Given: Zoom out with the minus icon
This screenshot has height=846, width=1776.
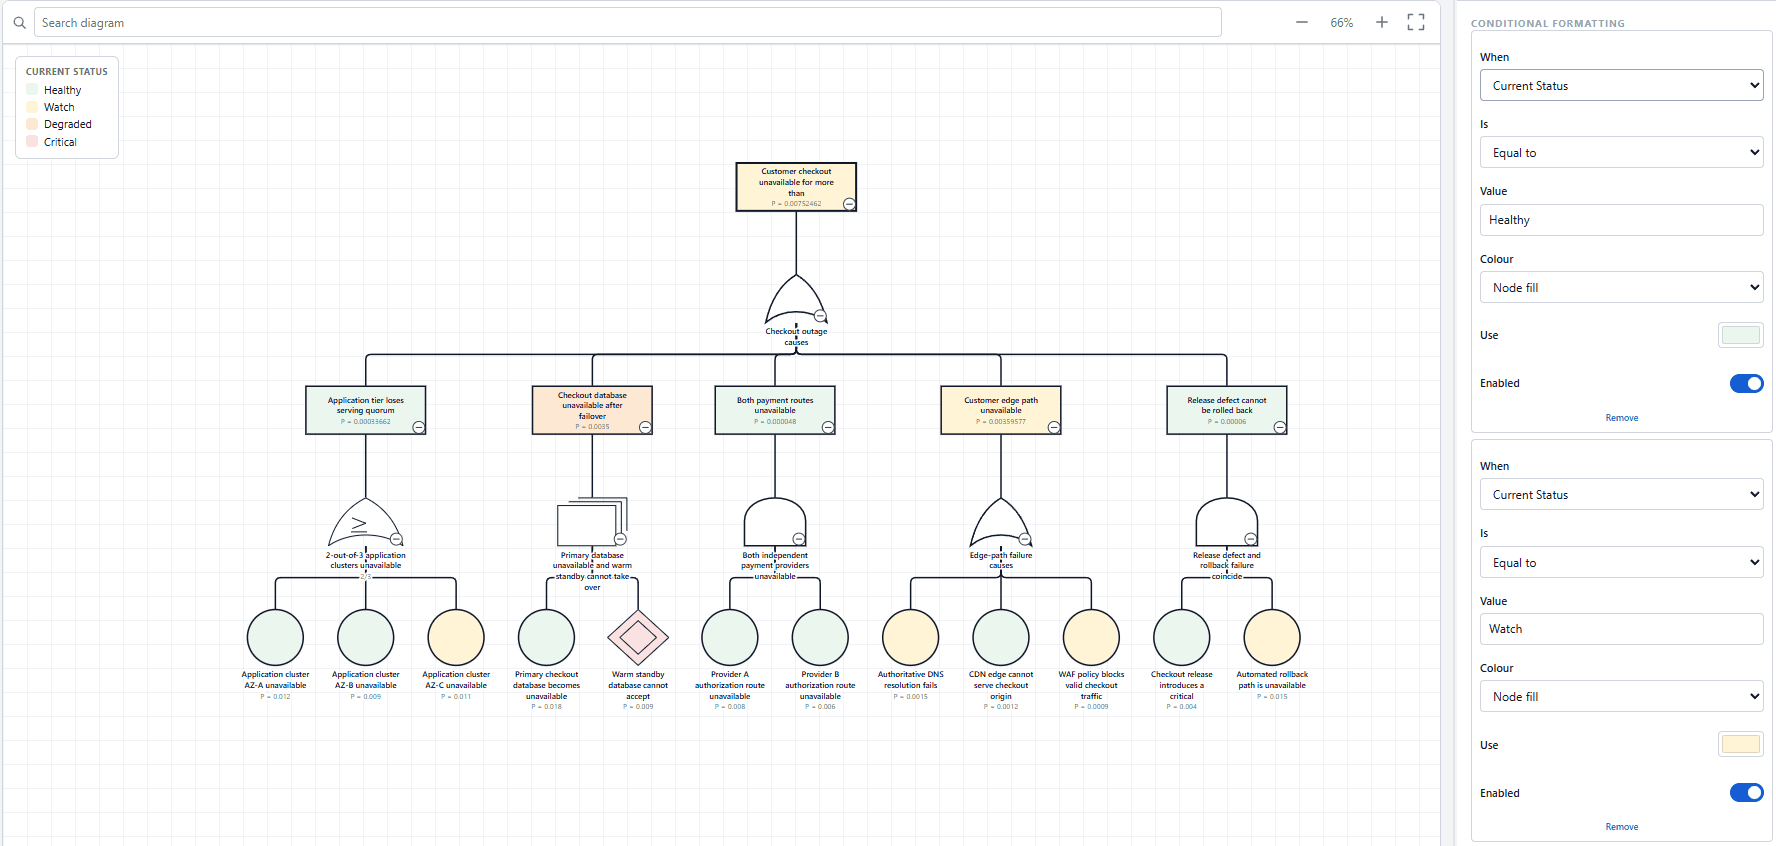Looking at the screenshot, I should coord(1301,22).
